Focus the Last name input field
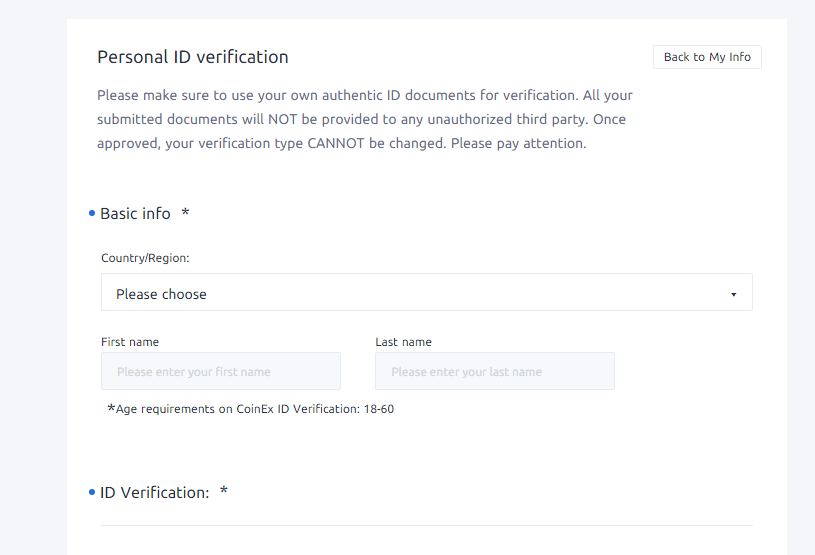Image resolution: width=815 pixels, height=555 pixels. coord(495,371)
